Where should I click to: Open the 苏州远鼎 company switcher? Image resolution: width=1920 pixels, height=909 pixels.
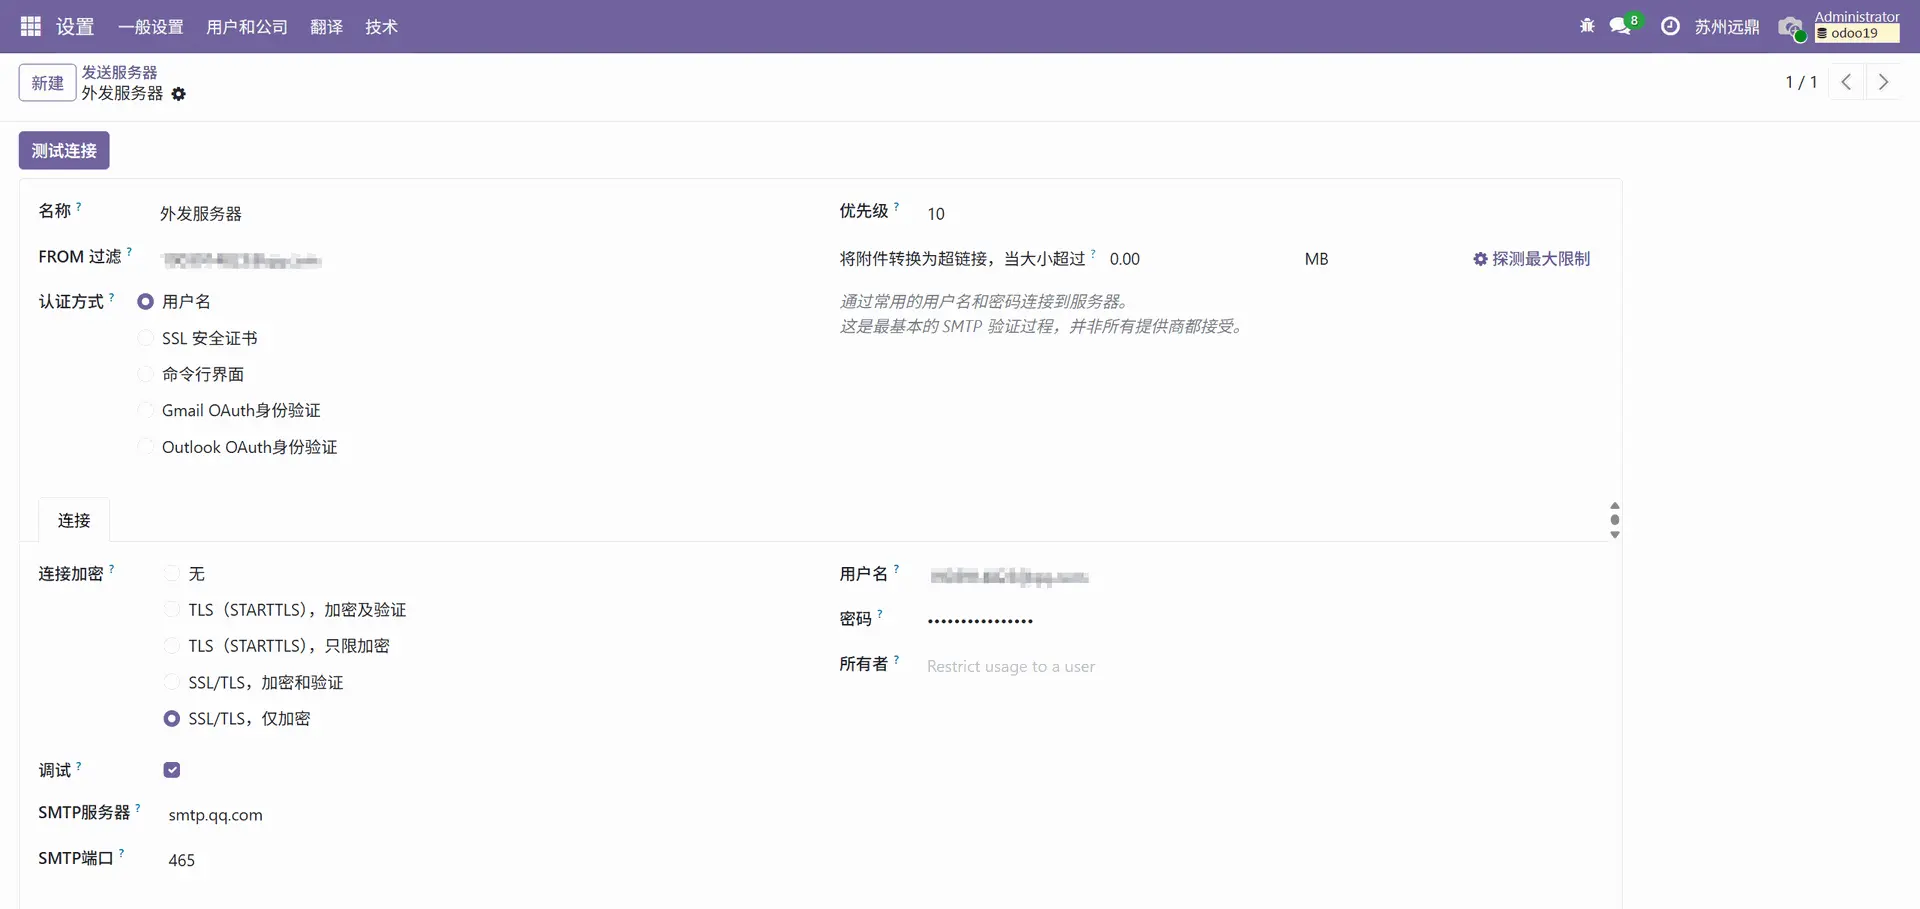coord(1726,27)
